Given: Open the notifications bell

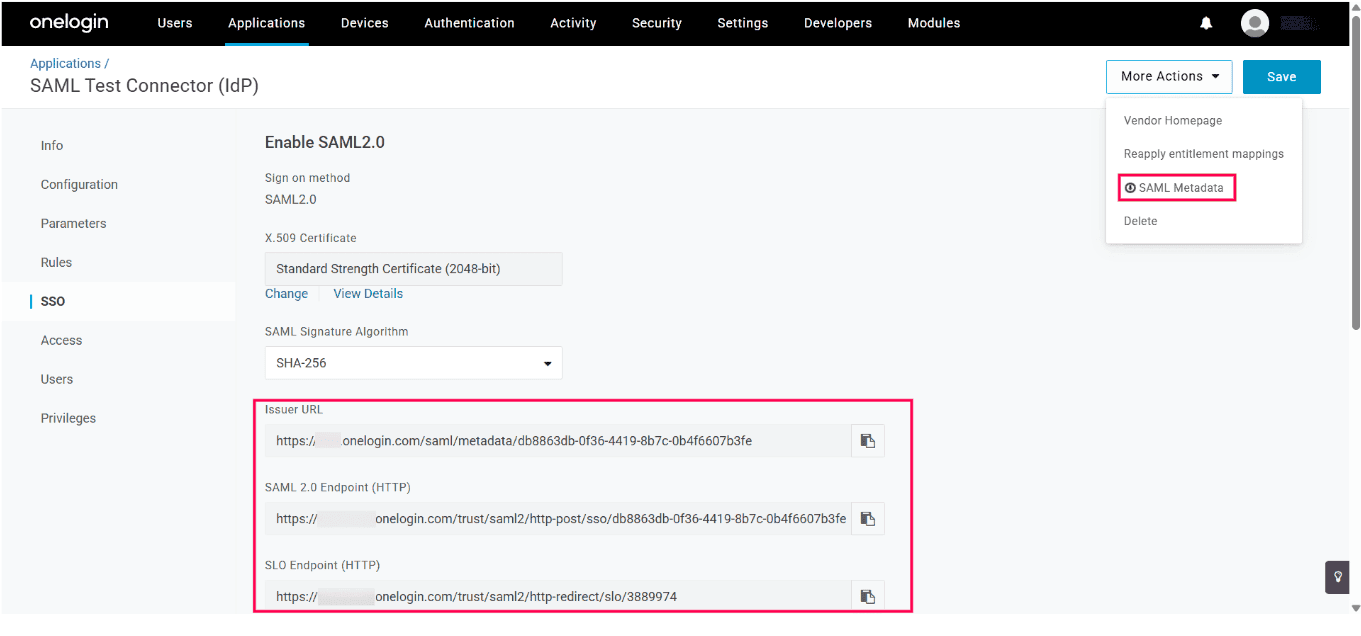Looking at the screenshot, I should click(x=1206, y=23).
